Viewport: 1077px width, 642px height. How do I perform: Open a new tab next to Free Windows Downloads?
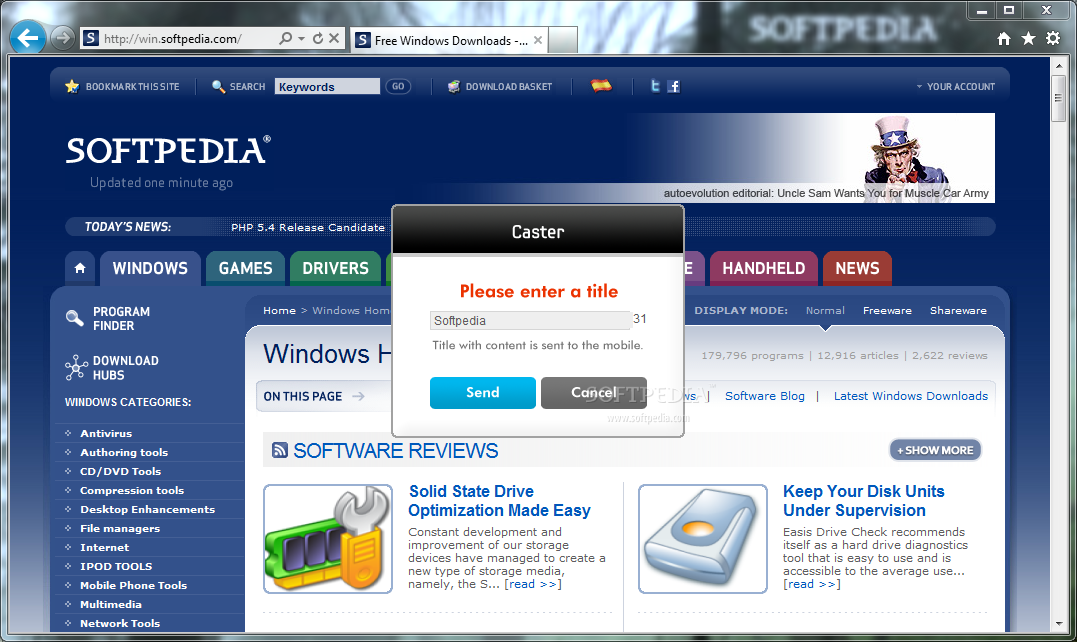click(563, 40)
